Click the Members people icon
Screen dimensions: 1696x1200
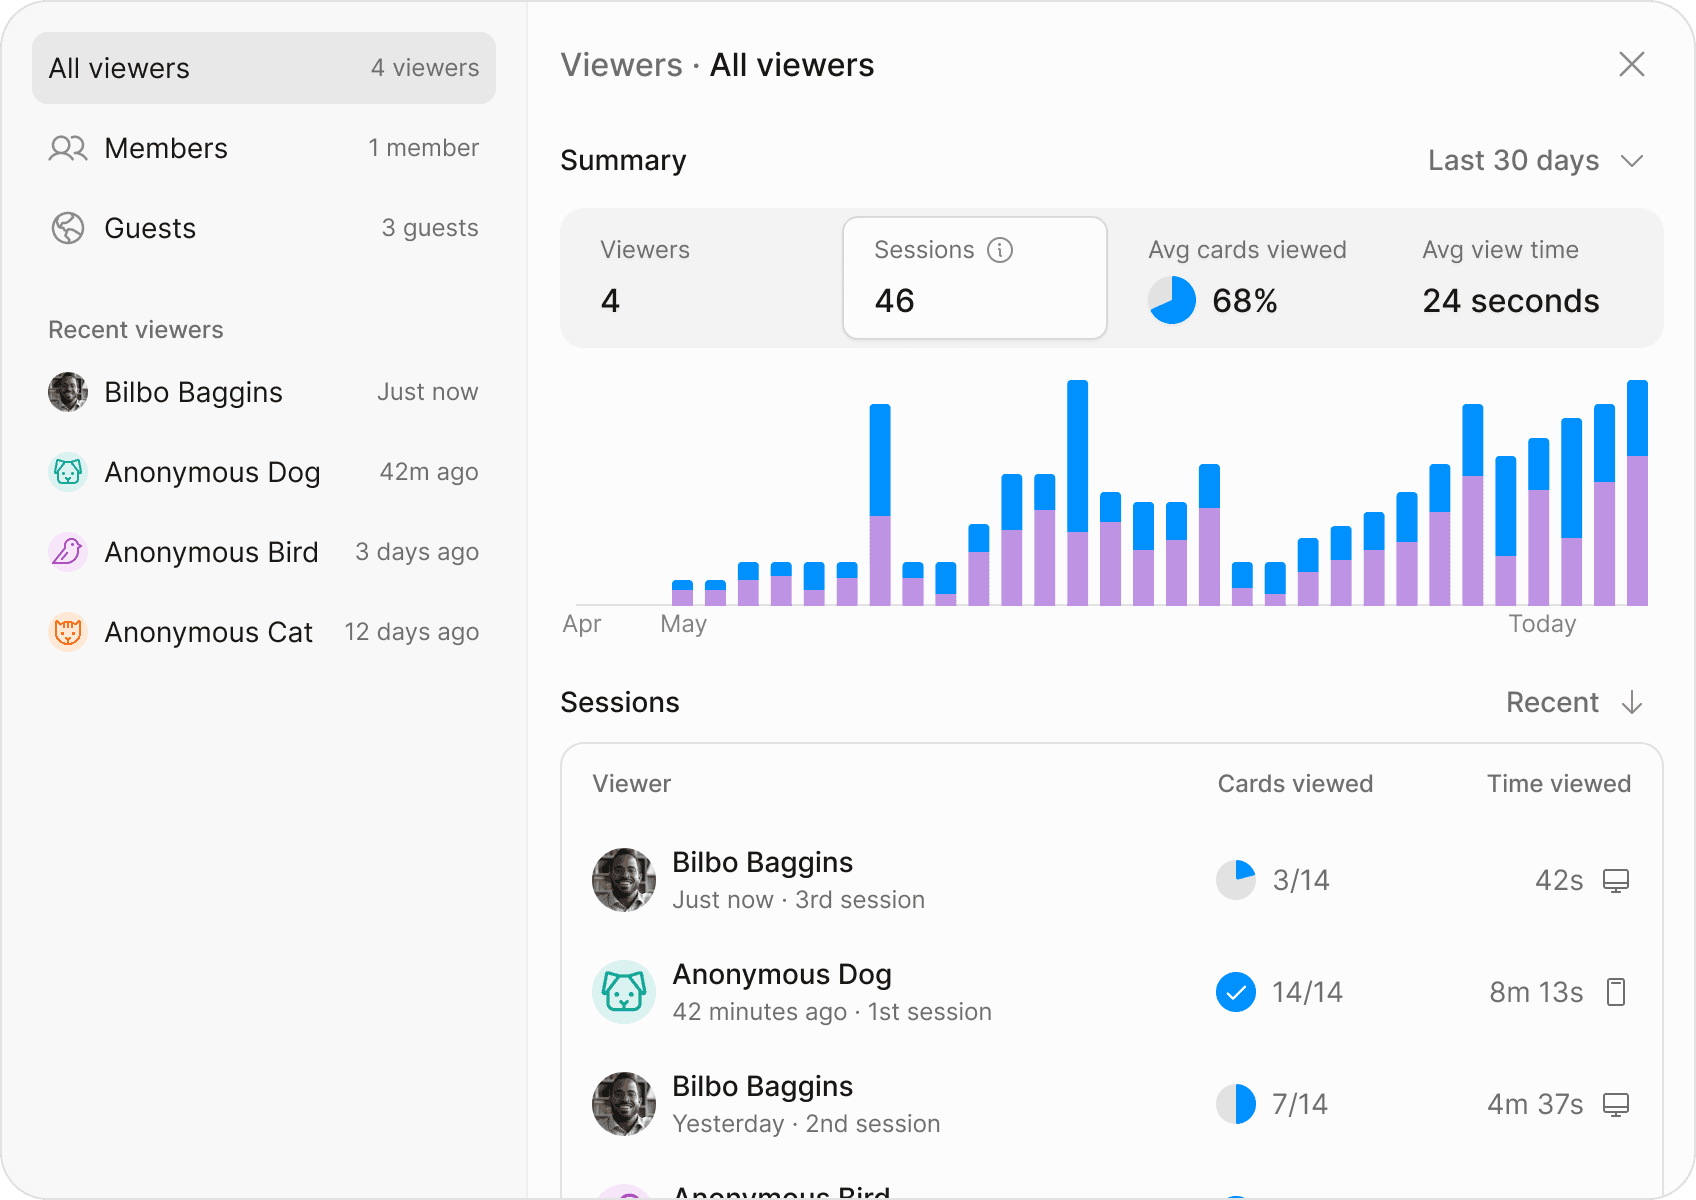(68, 148)
